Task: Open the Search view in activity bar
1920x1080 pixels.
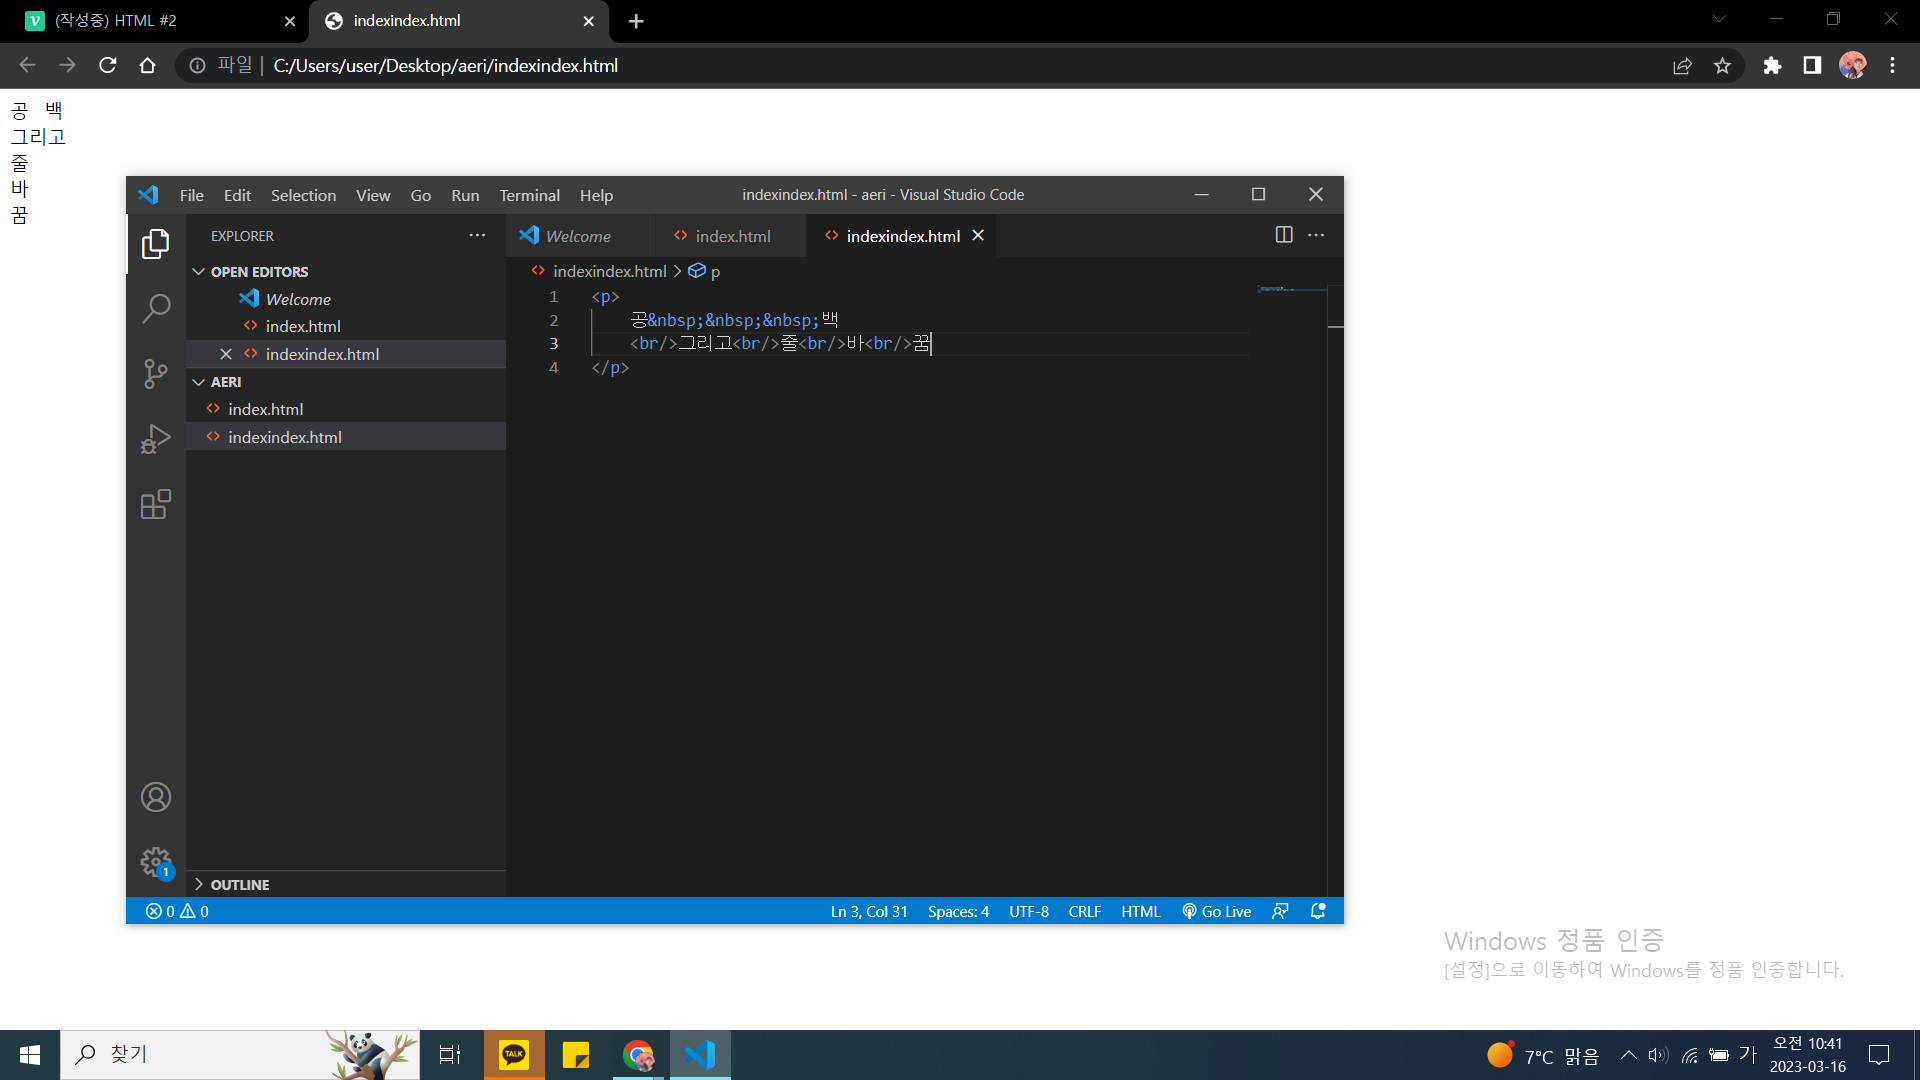Action: pyautogui.click(x=156, y=308)
